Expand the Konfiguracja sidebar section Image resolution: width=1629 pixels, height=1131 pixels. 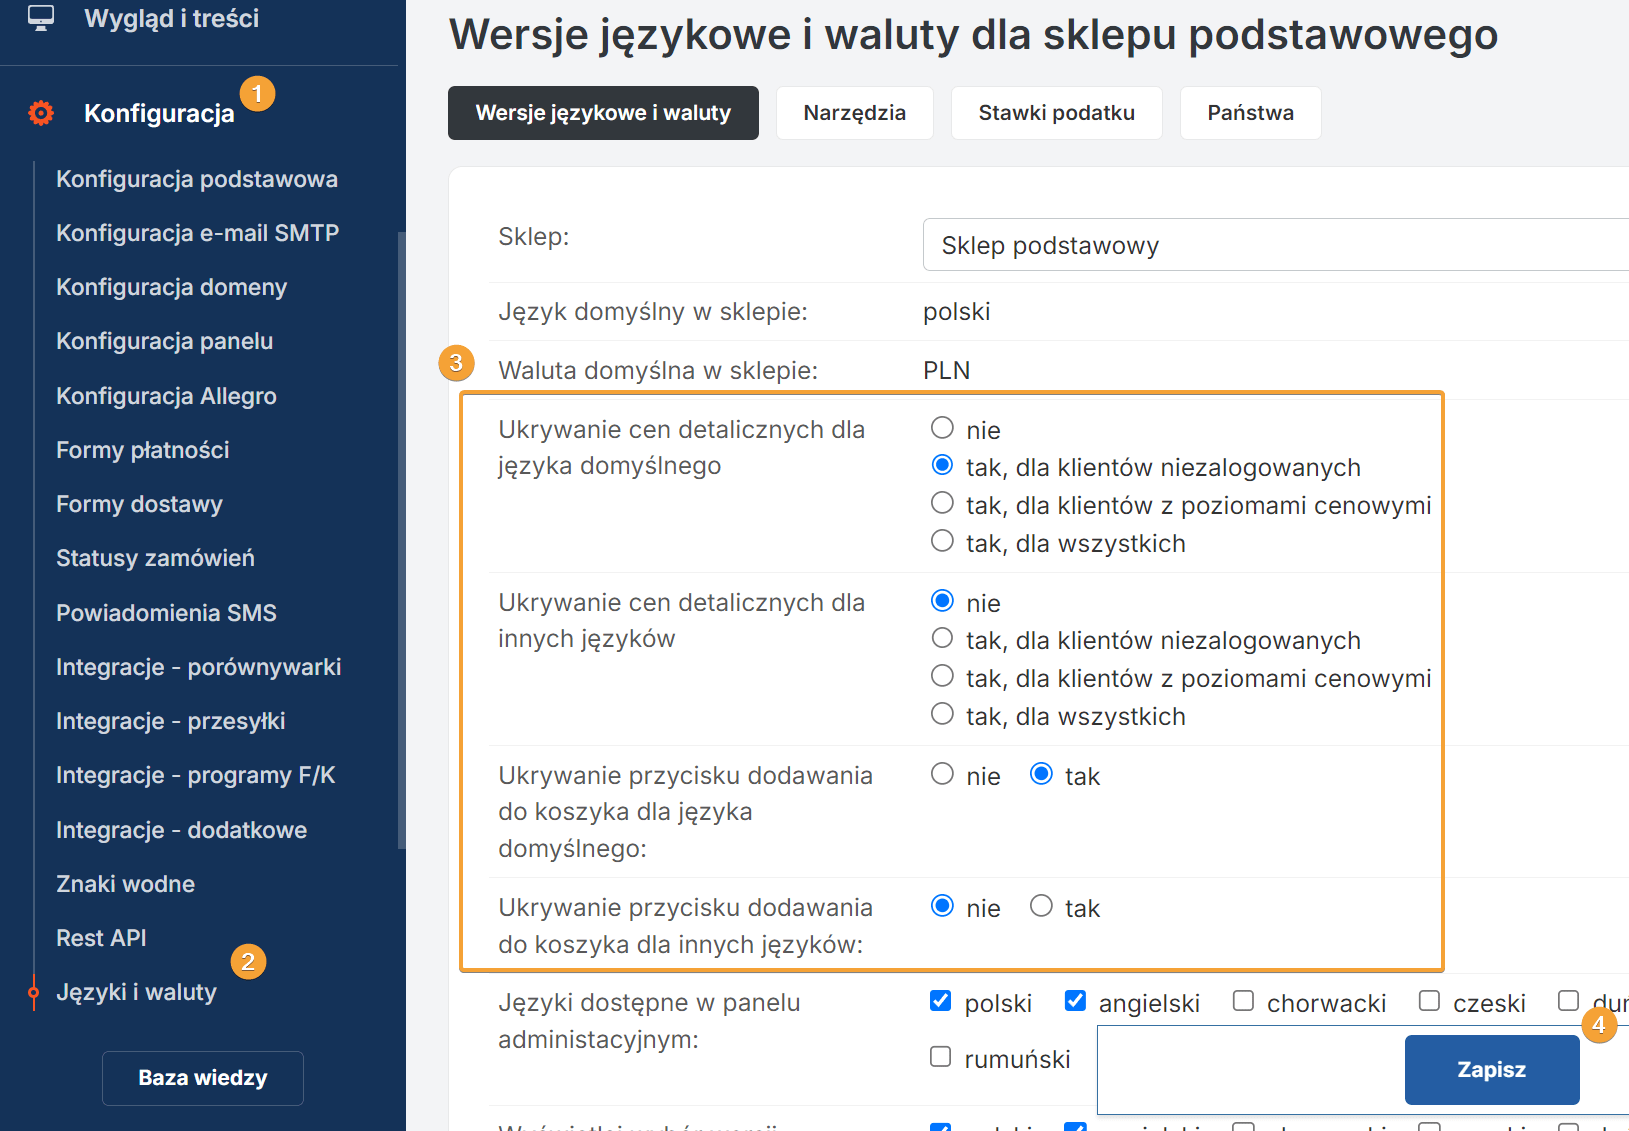click(159, 113)
